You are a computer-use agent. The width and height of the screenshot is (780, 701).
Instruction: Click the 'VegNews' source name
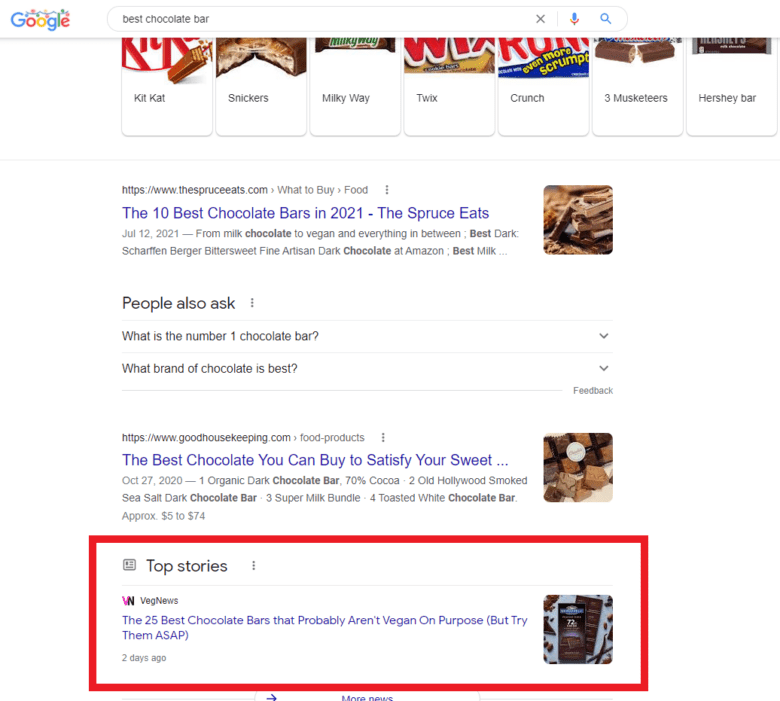[159, 601]
